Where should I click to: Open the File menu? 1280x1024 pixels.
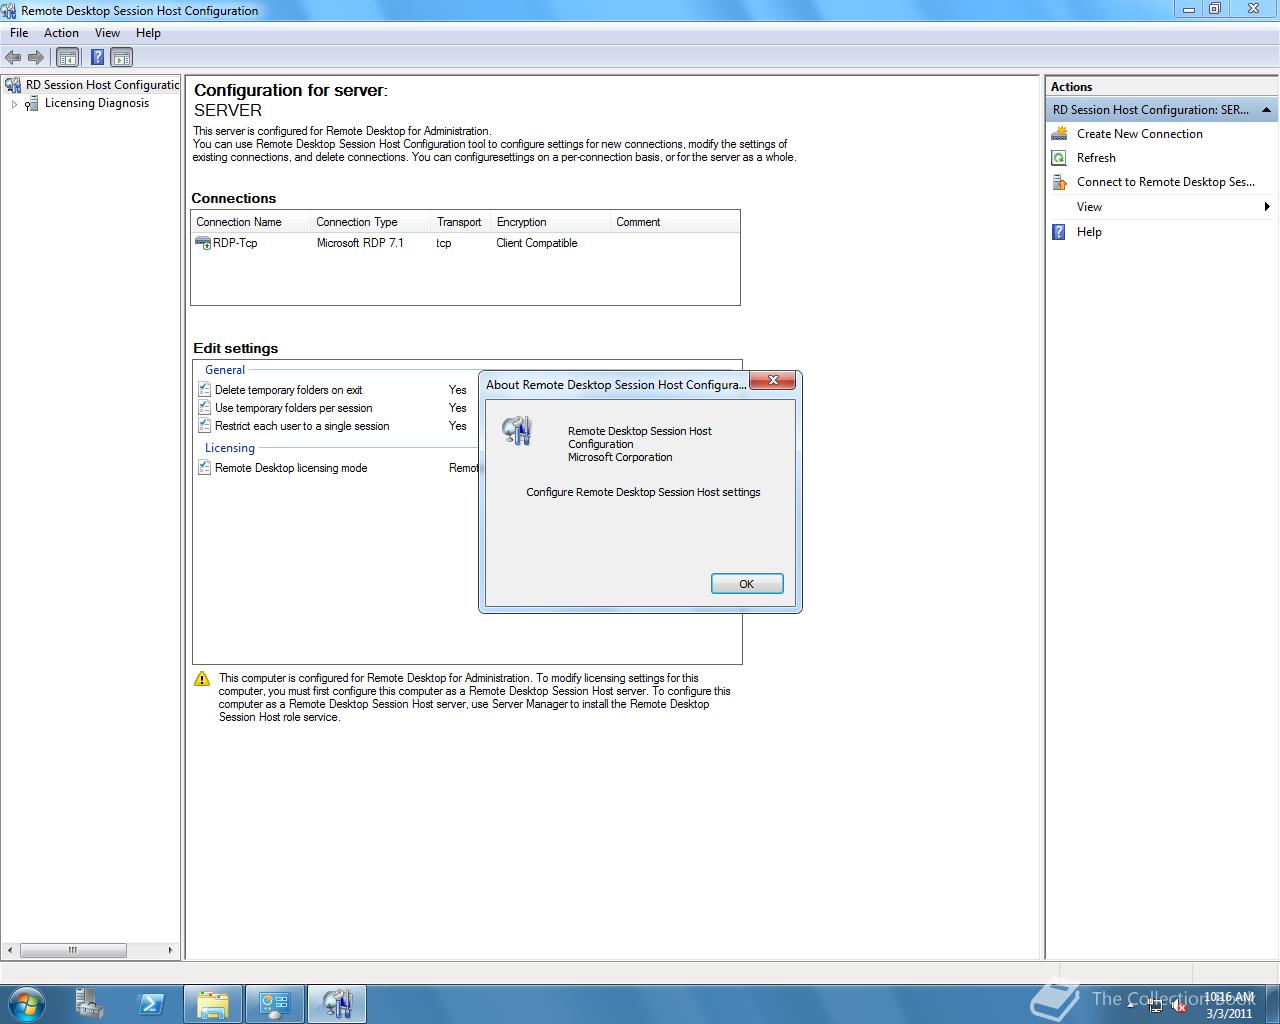19,33
